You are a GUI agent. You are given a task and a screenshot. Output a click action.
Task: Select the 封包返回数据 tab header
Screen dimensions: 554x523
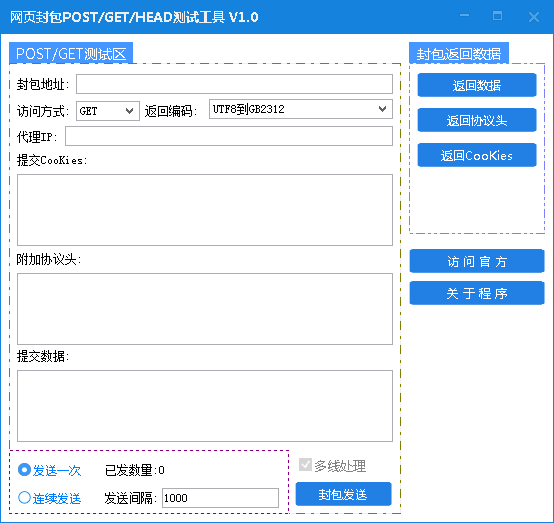tap(459, 53)
